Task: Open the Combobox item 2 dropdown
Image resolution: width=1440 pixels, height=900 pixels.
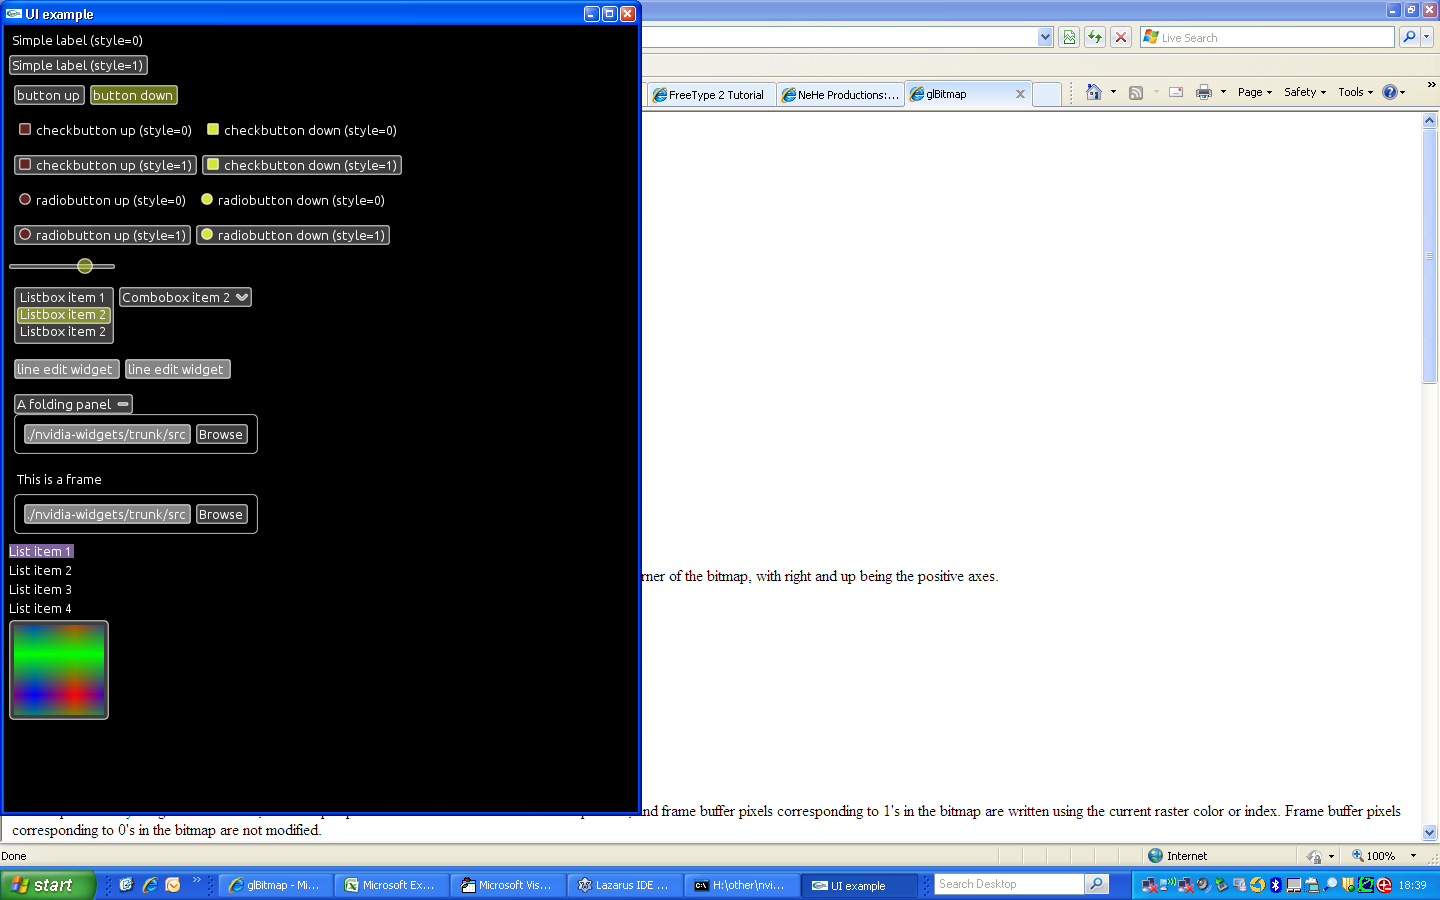Action: tap(242, 297)
